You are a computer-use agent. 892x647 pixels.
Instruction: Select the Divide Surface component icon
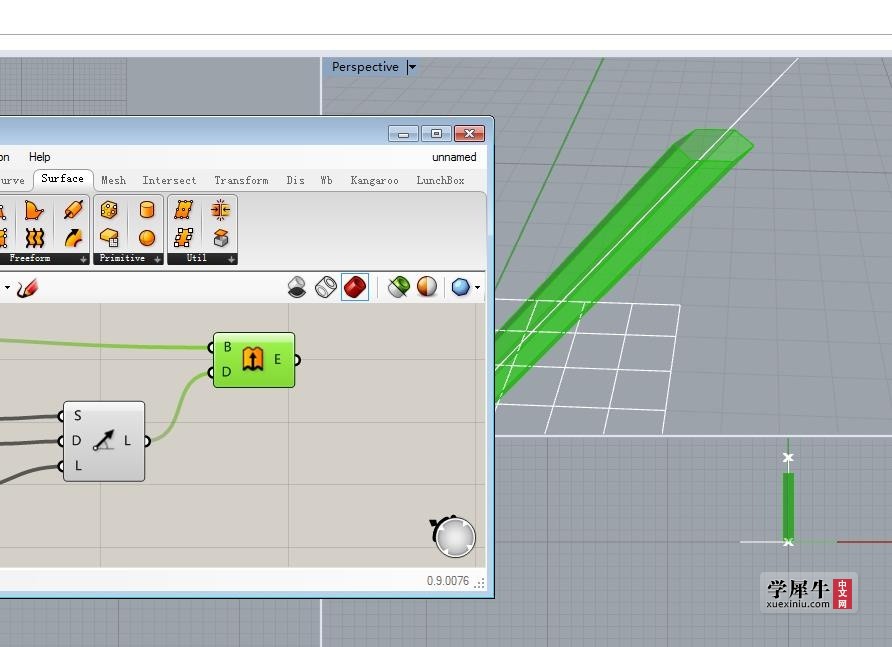[183, 210]
